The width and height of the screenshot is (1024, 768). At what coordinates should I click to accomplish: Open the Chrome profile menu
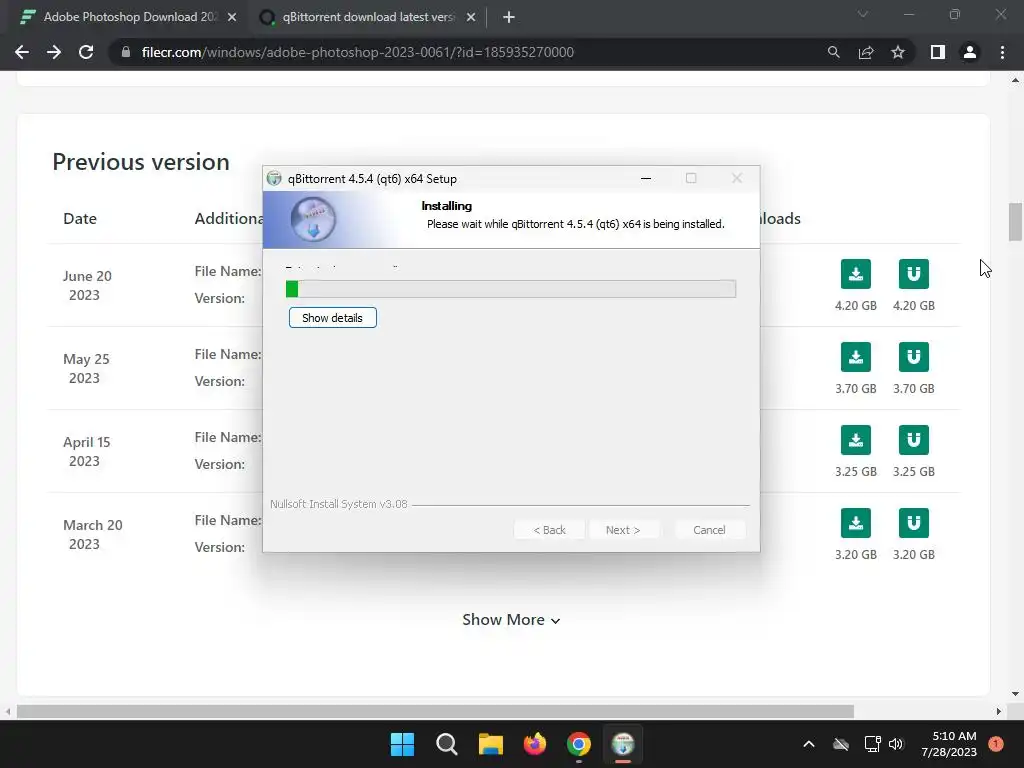point(970,52)
